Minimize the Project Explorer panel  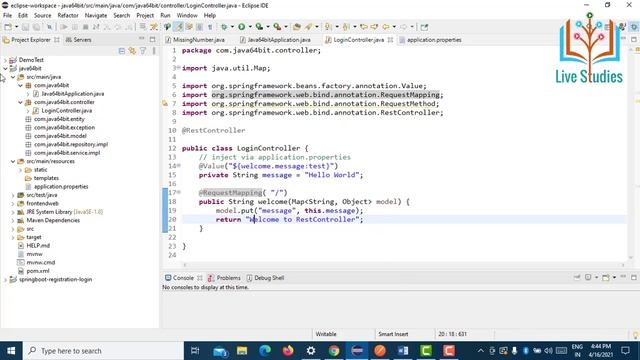pyautogui.click(x=142, y=39)
